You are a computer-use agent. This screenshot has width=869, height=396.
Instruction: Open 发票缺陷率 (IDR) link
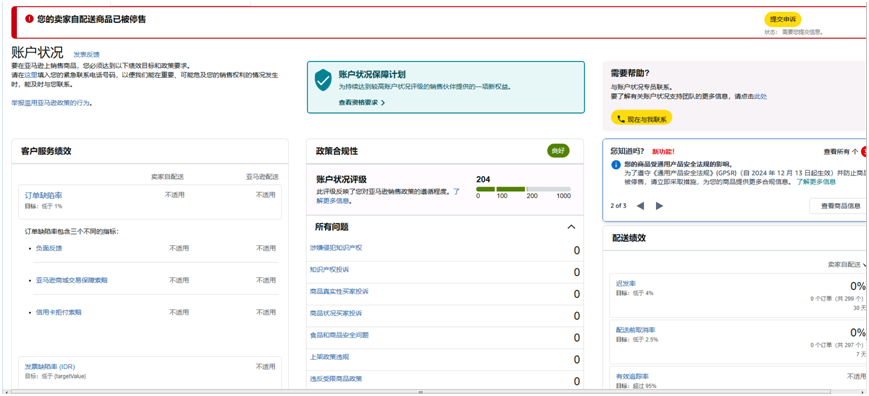pyautogui.click(x=49, y=367)
